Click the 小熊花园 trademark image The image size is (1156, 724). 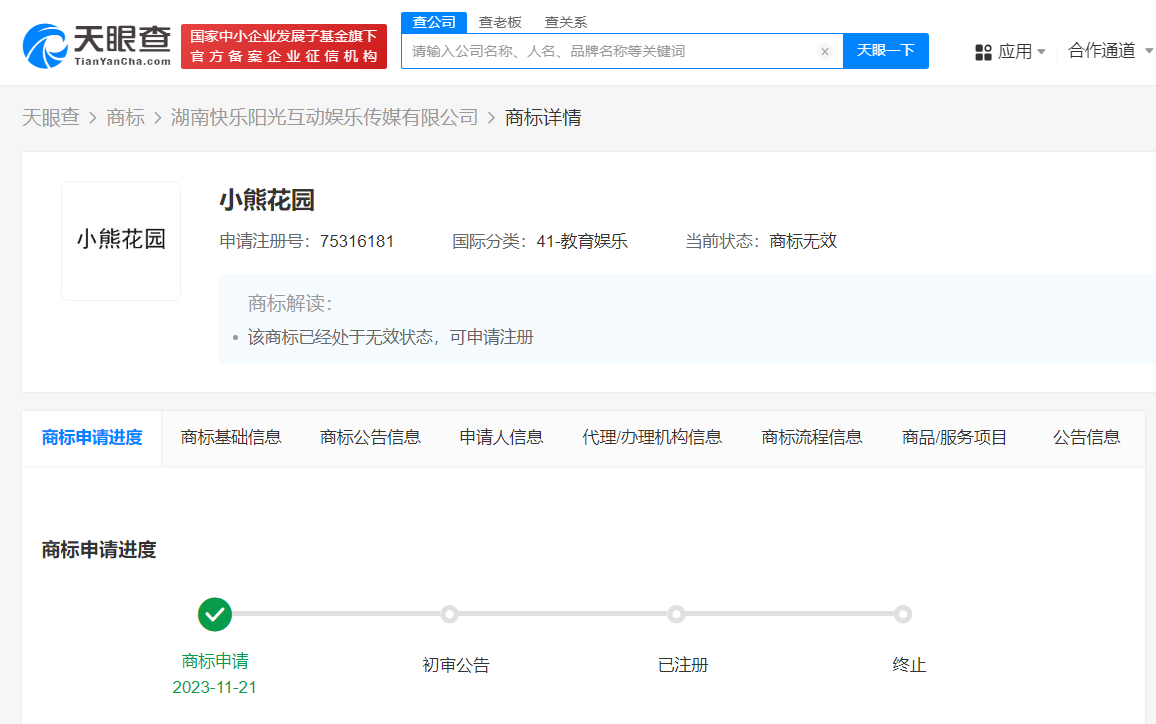click(x=120, y=240)
